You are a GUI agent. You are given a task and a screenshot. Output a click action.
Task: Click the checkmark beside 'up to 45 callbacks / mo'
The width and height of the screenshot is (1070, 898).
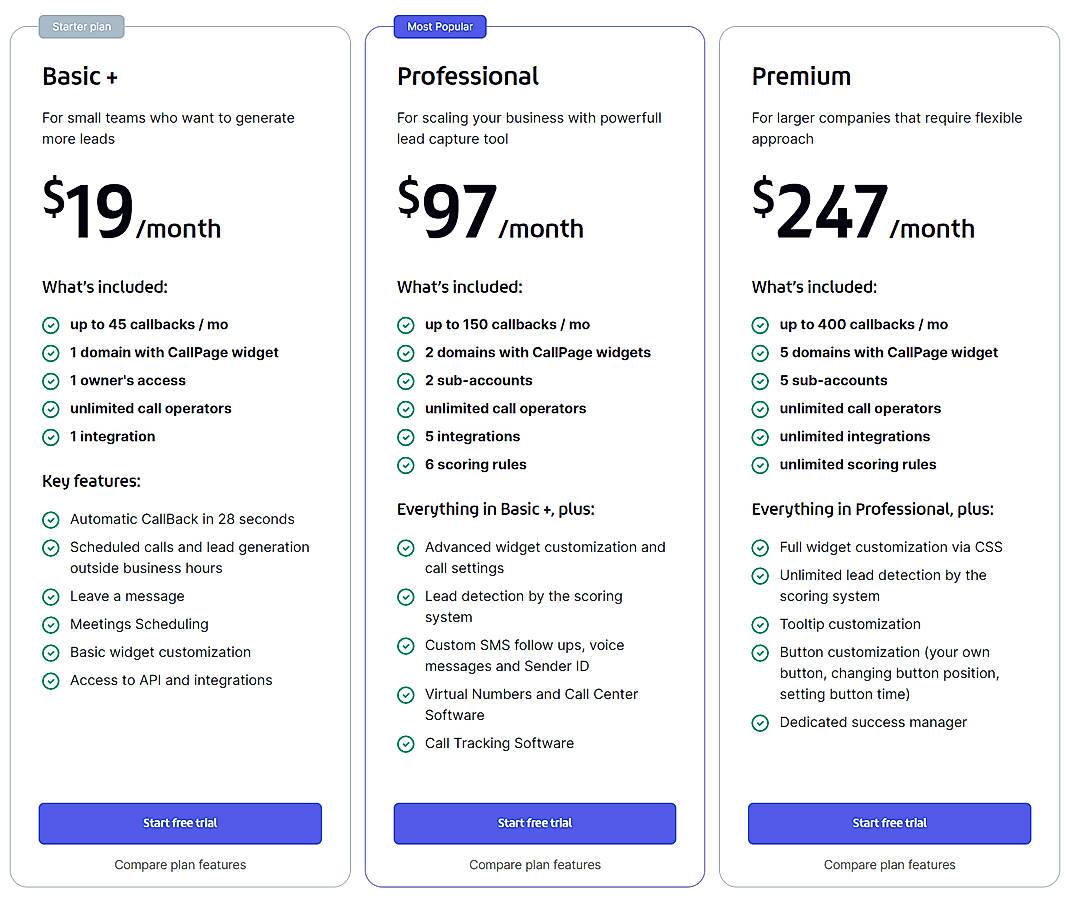coord(51,325)
